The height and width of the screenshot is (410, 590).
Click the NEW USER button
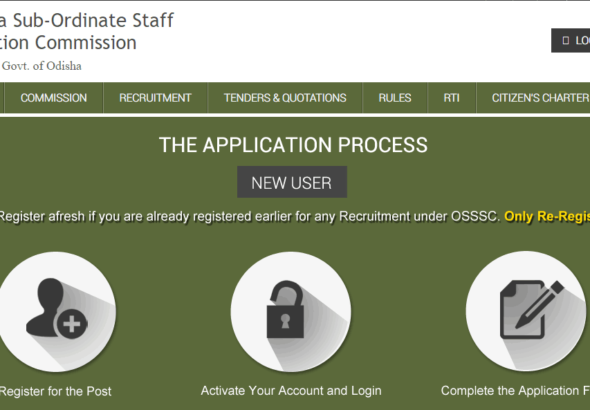point(292,182)
